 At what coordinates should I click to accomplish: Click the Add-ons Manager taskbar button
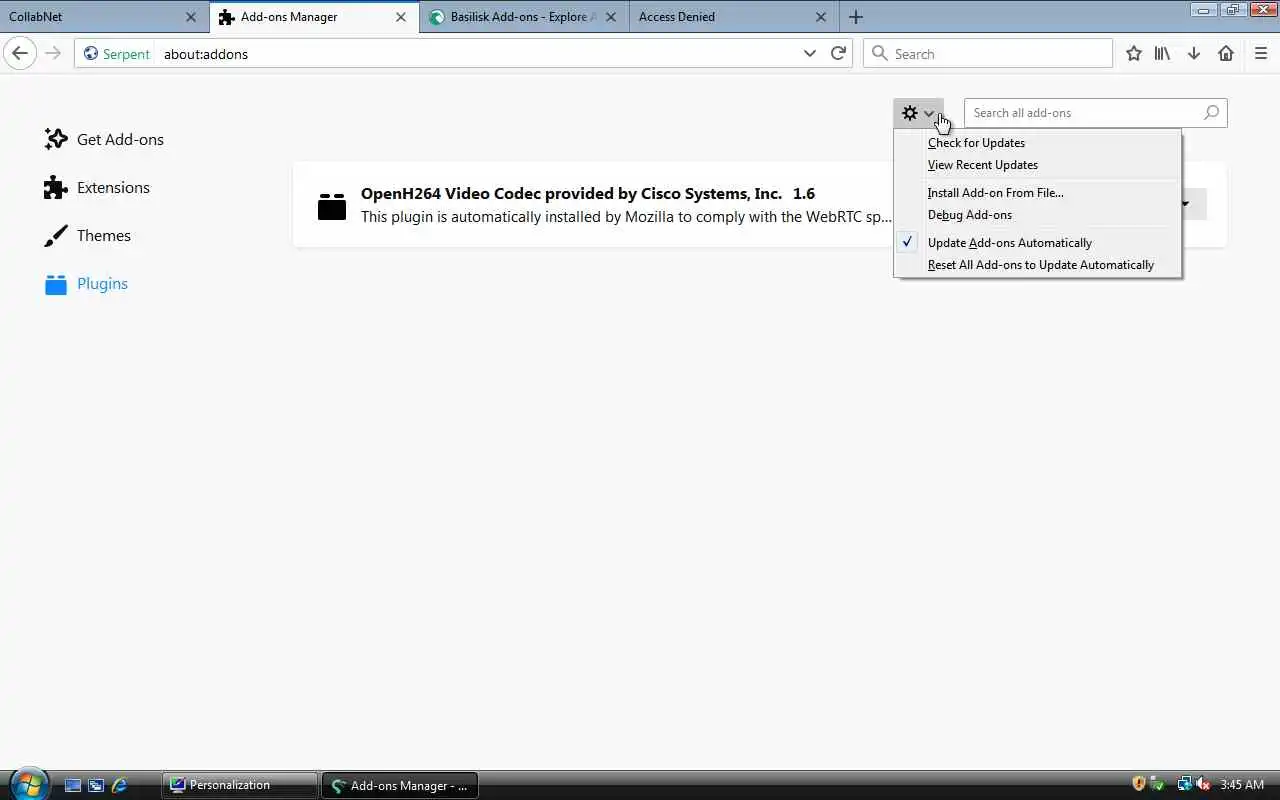400,785
